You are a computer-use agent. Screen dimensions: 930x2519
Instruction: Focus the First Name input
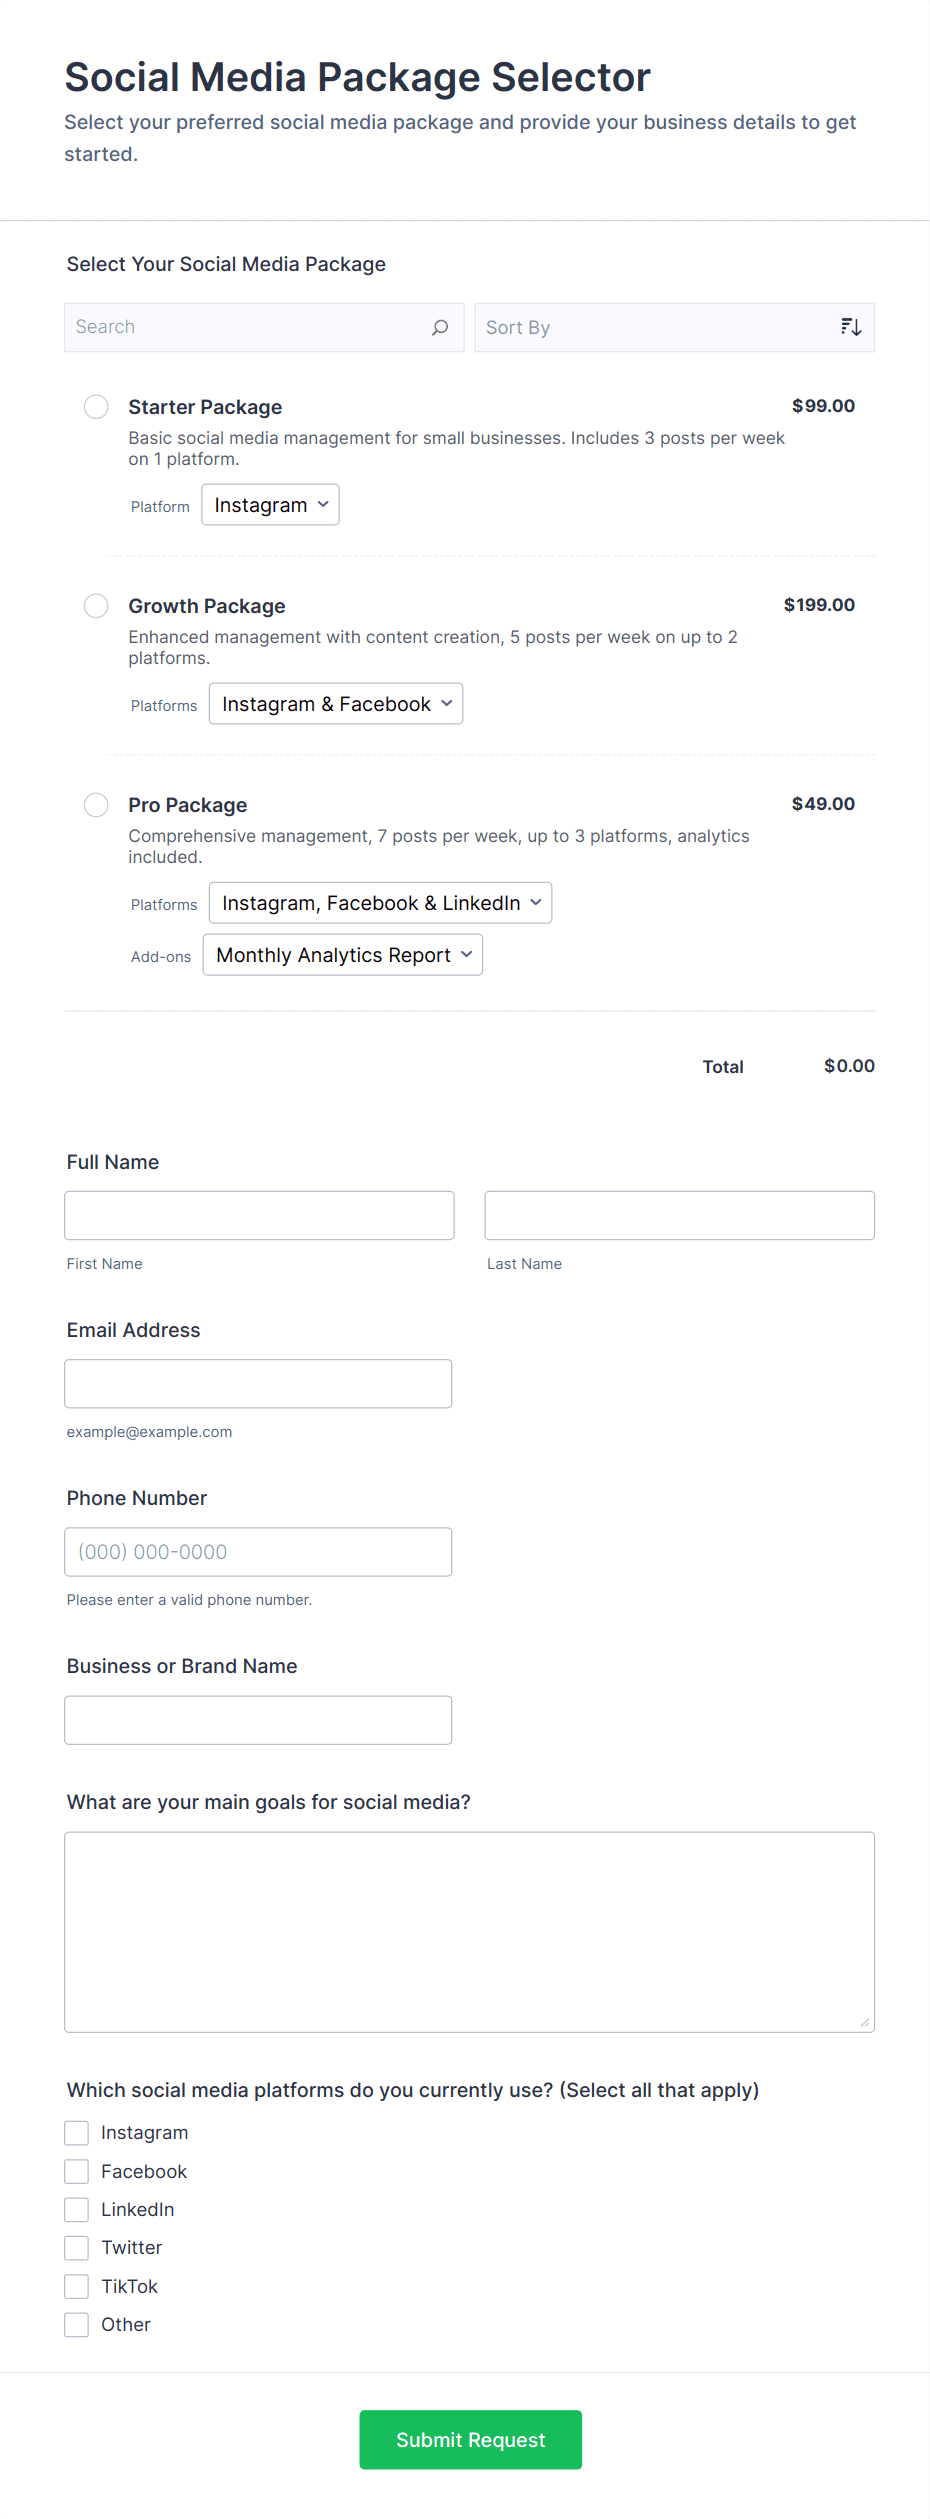coord(259,1215)
